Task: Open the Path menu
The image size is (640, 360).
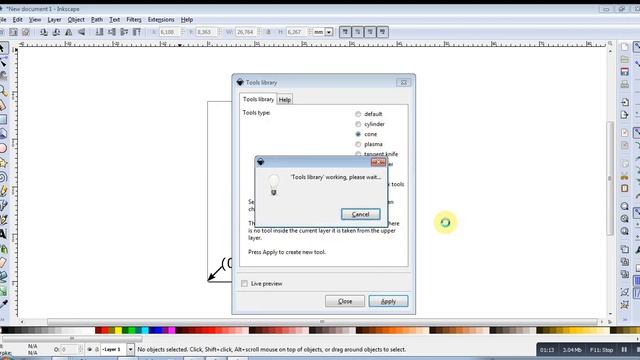Action: tap(97, 20)
